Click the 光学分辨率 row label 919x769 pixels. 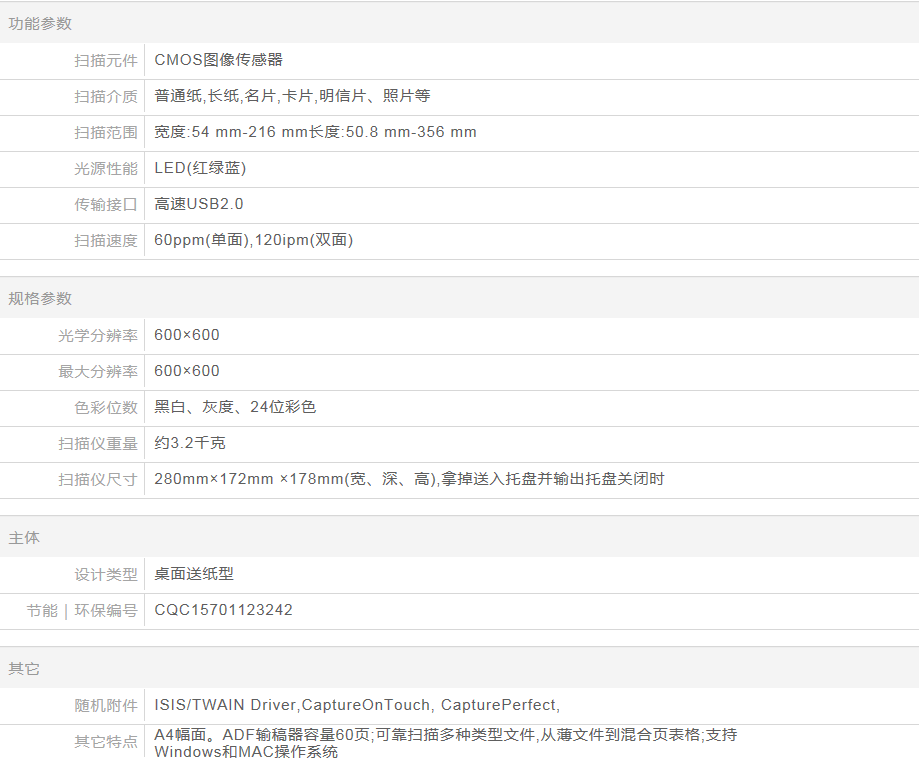coord(97,335)
